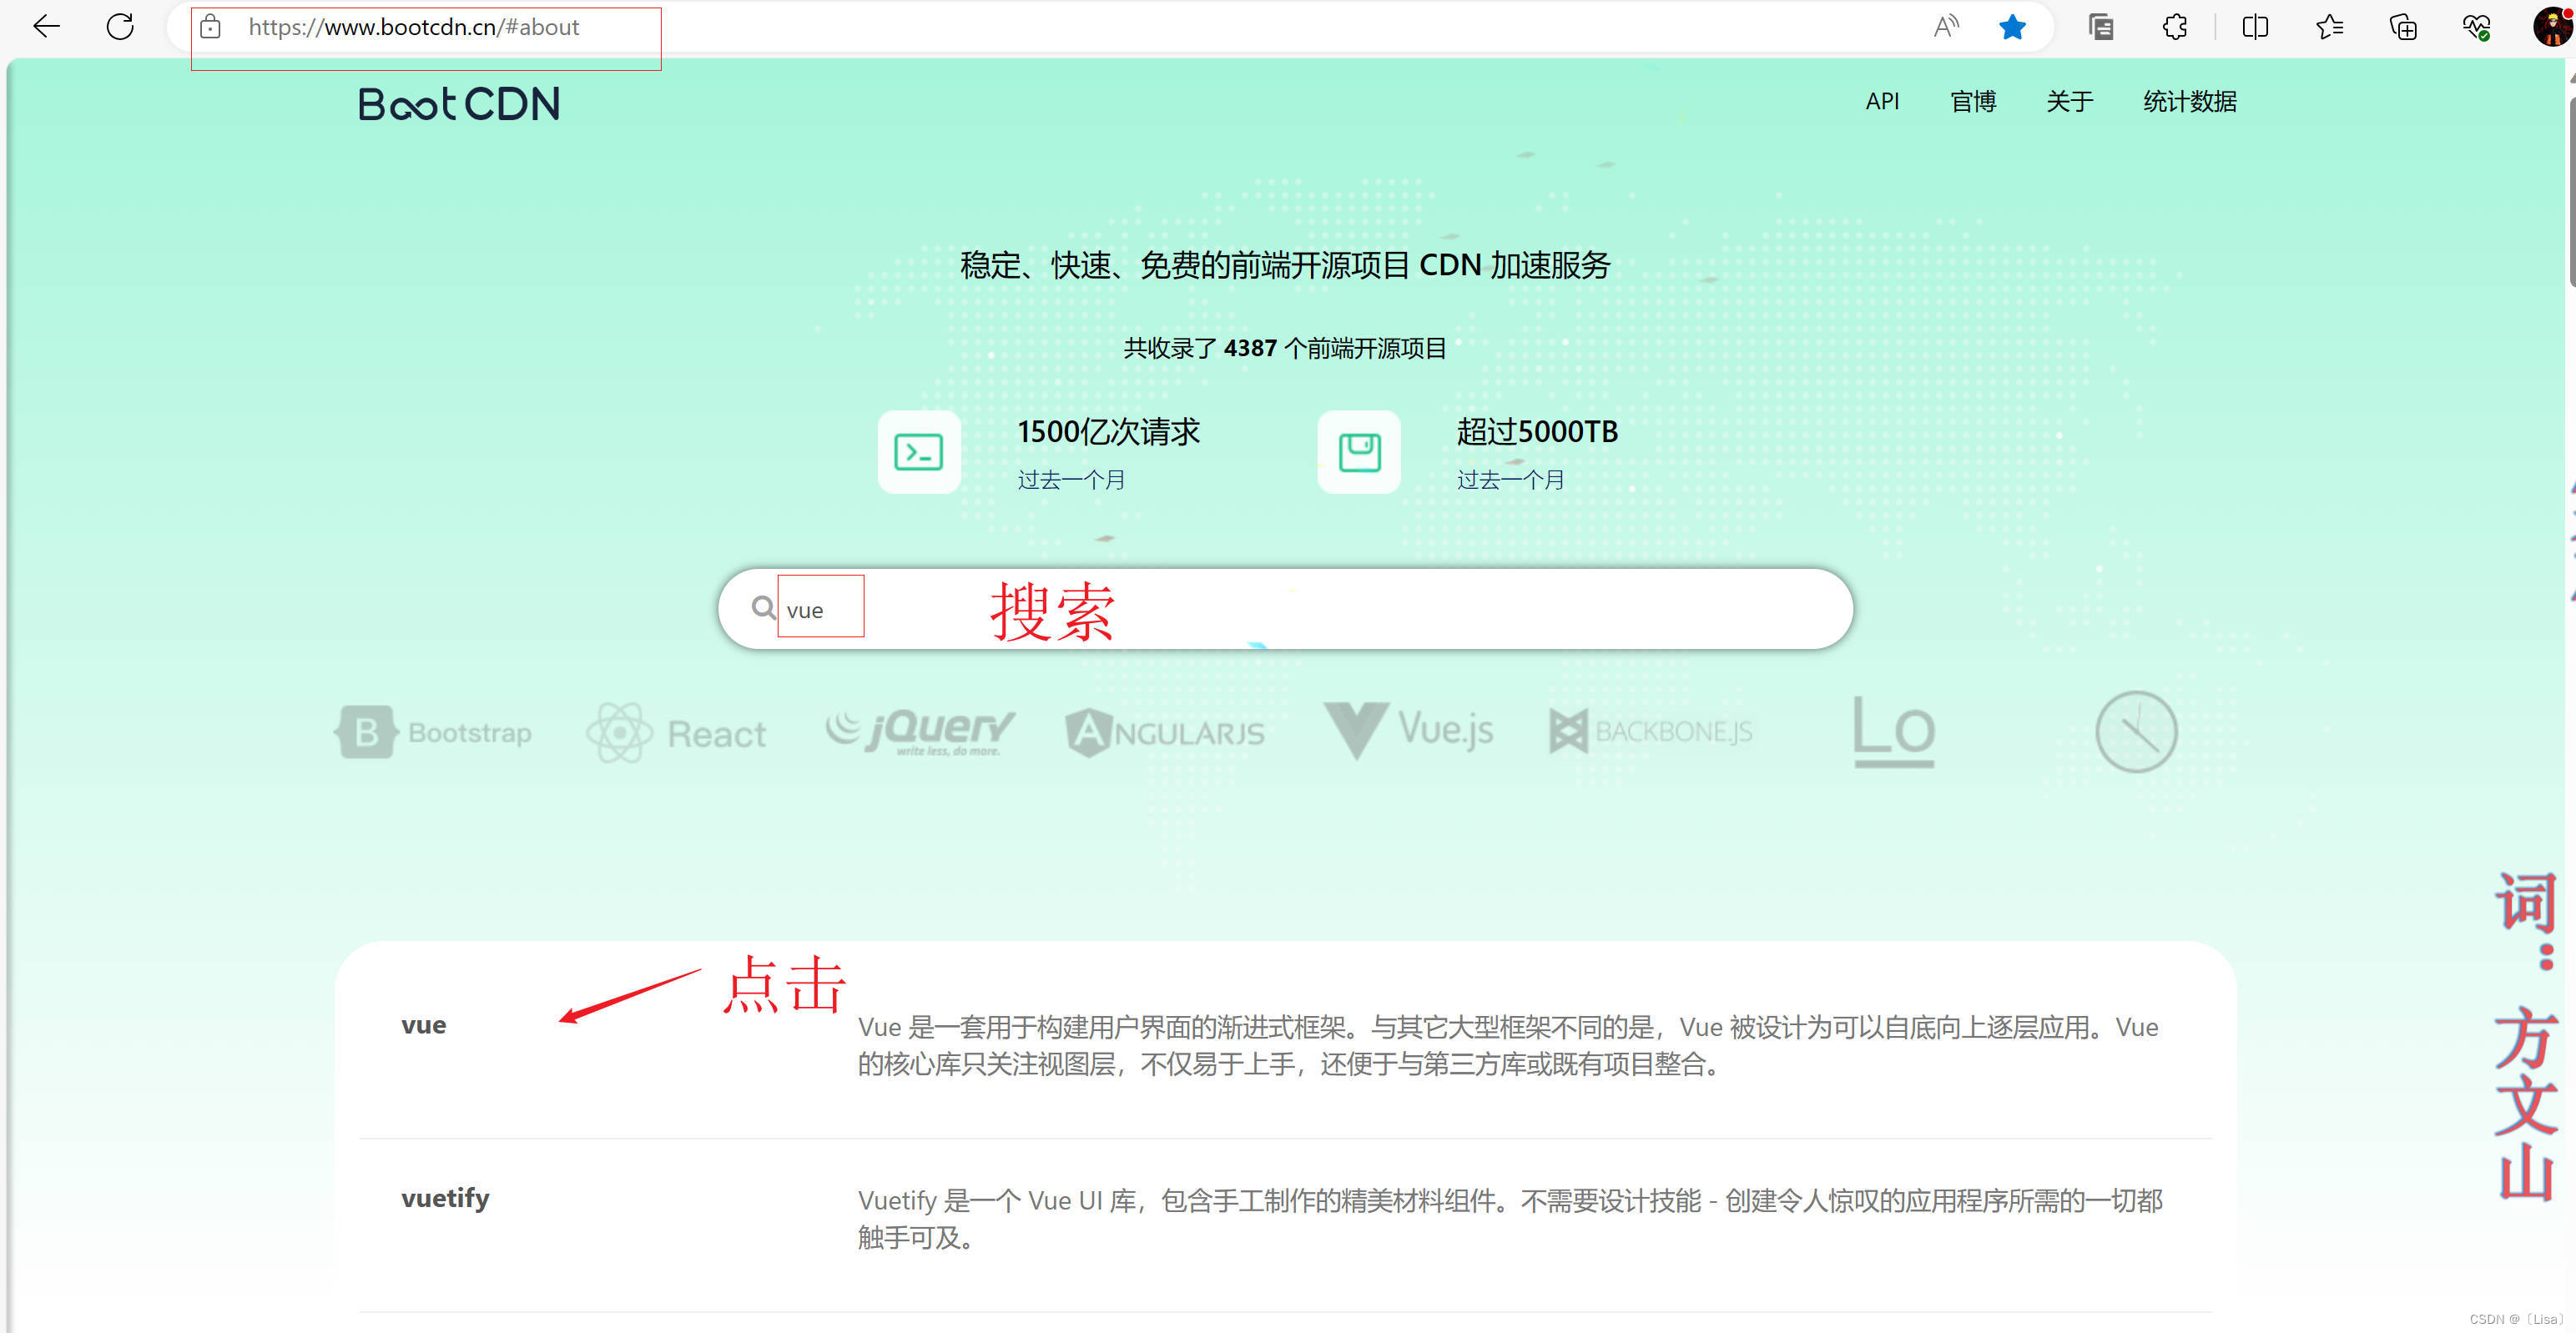
Task: Open the AngularJS logo link
Action: tap(1165, 733)
